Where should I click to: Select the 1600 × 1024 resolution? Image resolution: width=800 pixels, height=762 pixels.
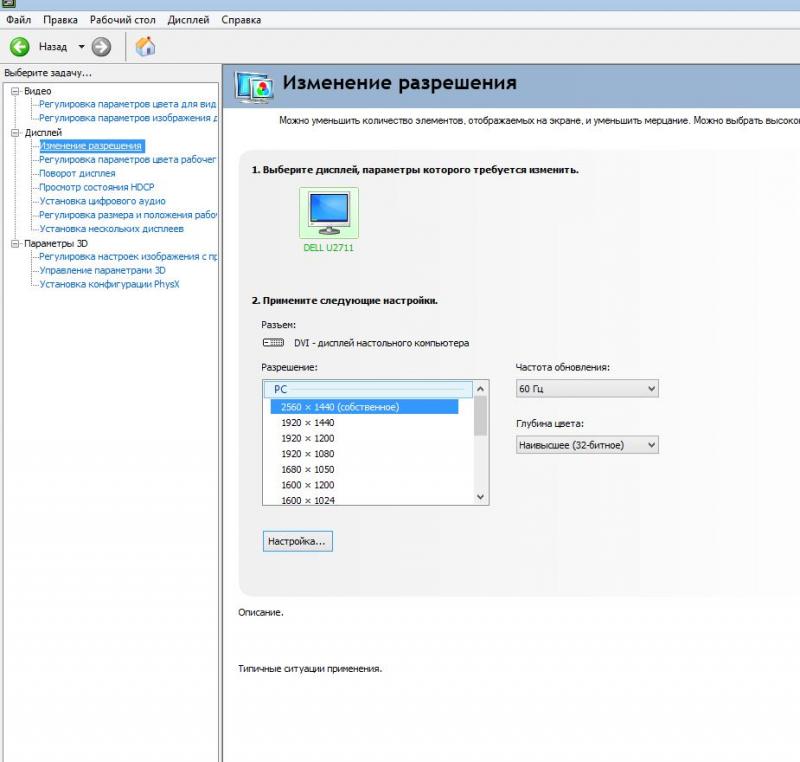tap(308, 500)
